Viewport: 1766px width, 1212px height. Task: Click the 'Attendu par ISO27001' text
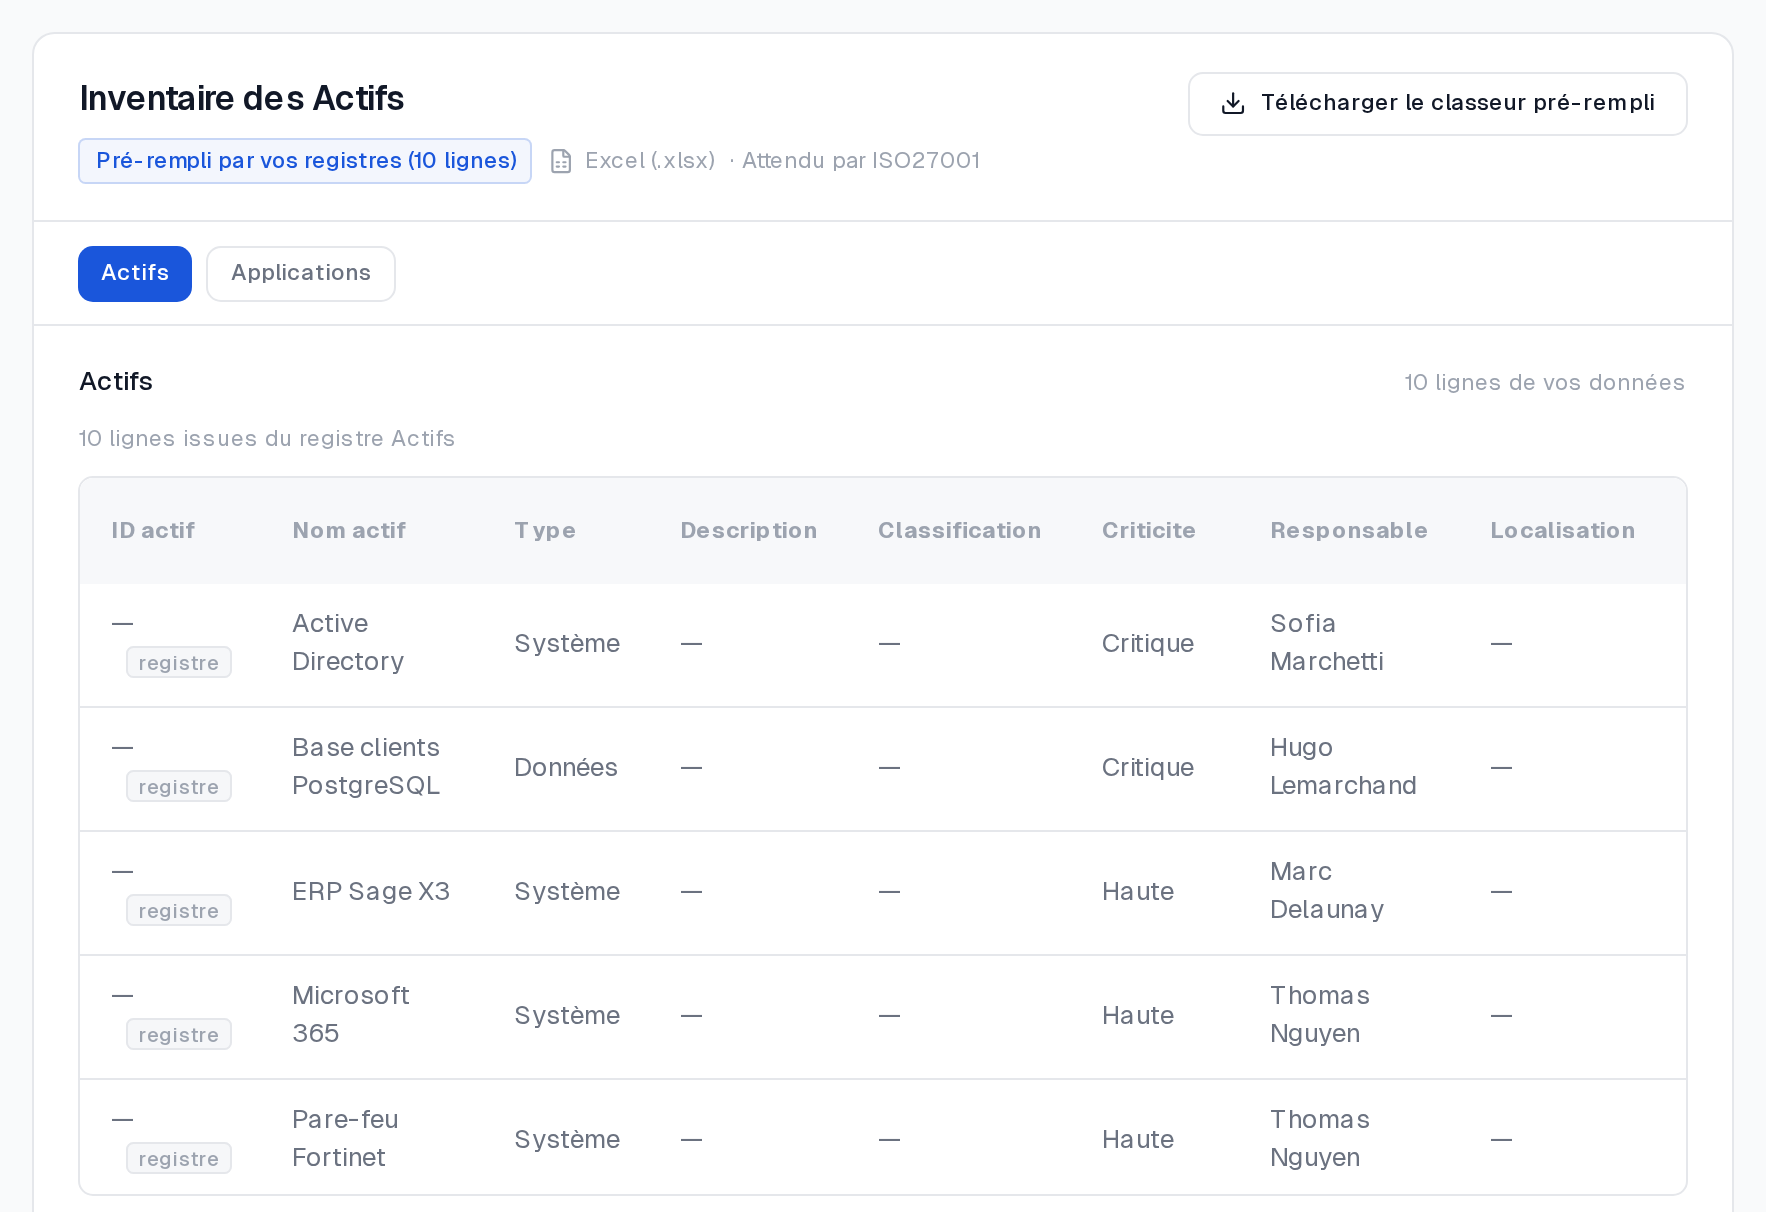tap(861, 161)
